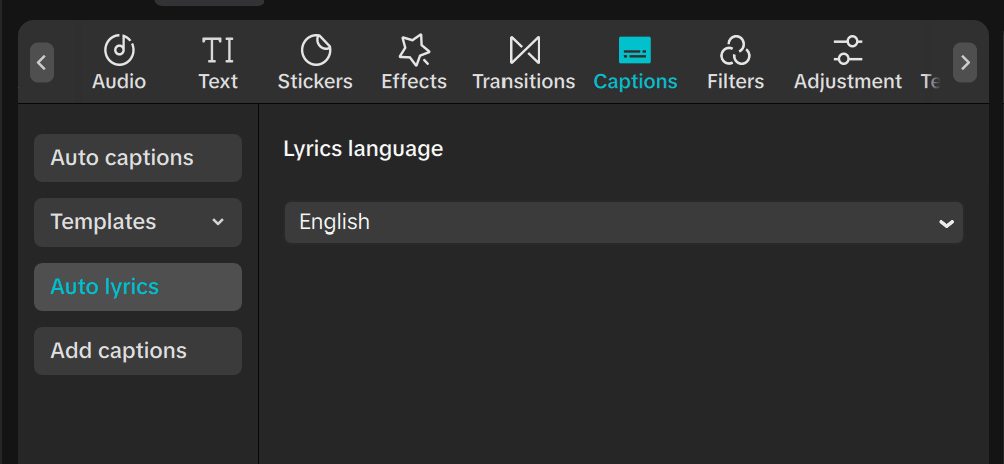
Task: Select the Captions icon
Action: click(635, 51)
